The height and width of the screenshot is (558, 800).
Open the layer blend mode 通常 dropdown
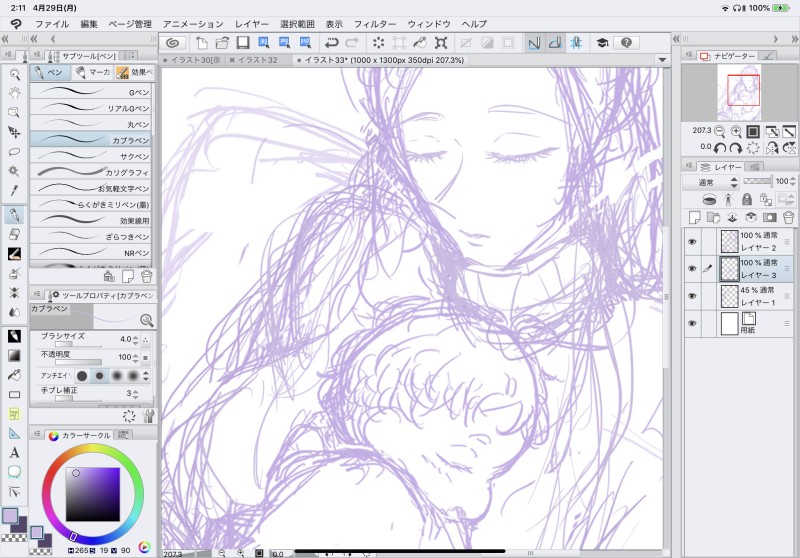[x=711, y=182]
